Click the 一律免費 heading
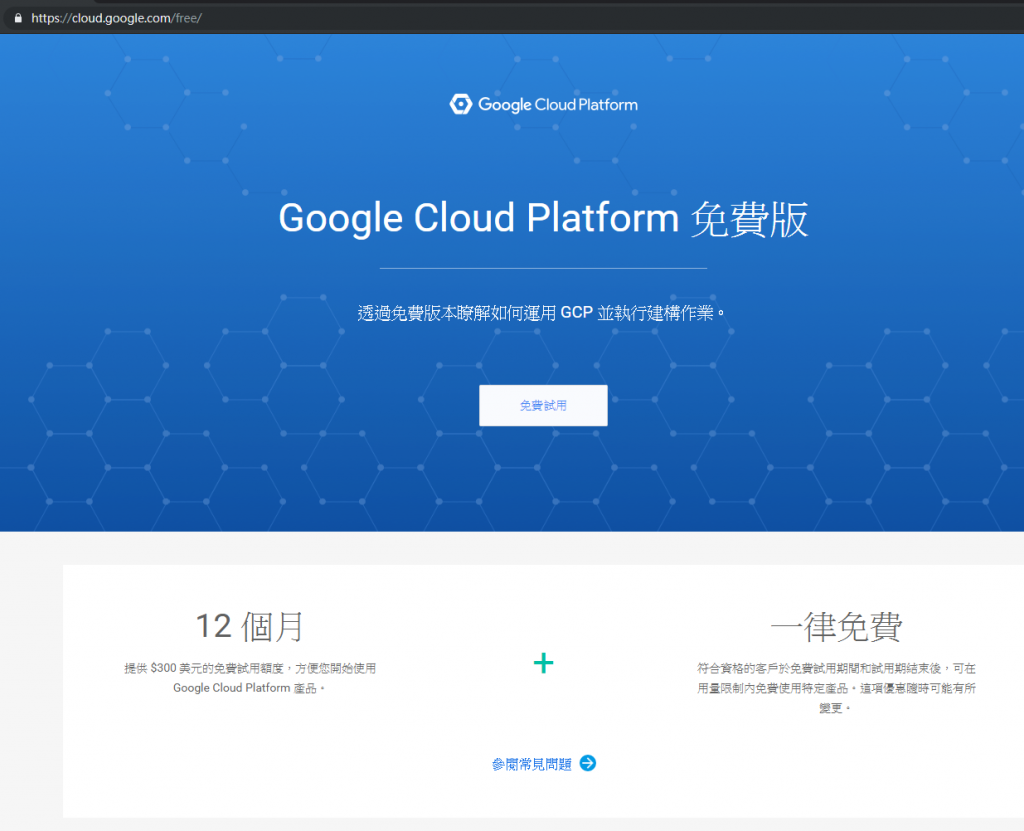This screenshot has width=1024, height=831. (x=836, y=627)
